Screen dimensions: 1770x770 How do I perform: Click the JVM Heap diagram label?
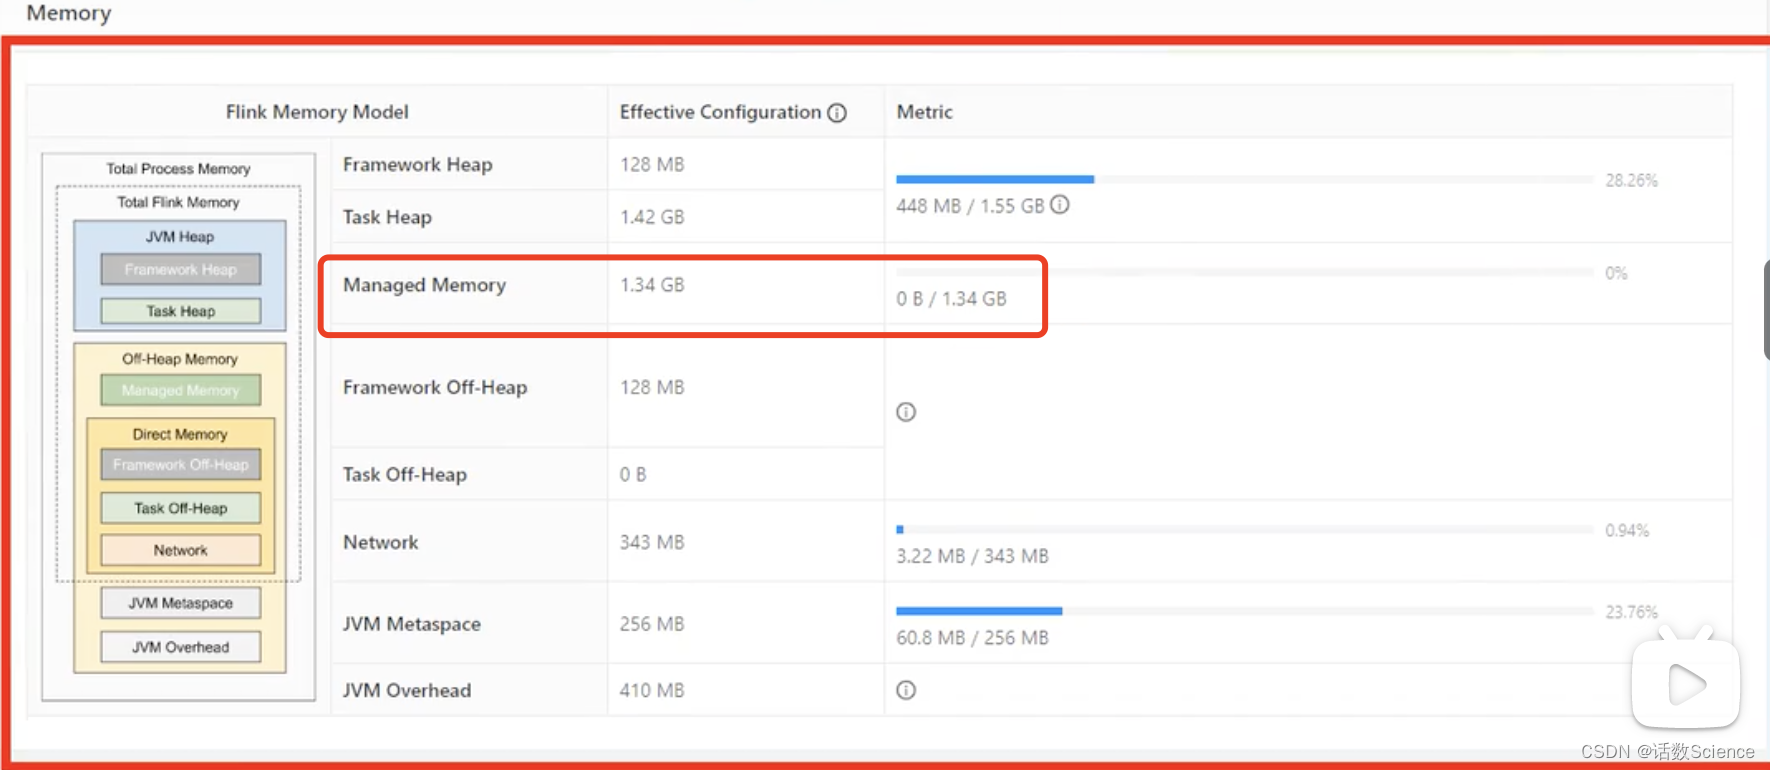[180, 237]
